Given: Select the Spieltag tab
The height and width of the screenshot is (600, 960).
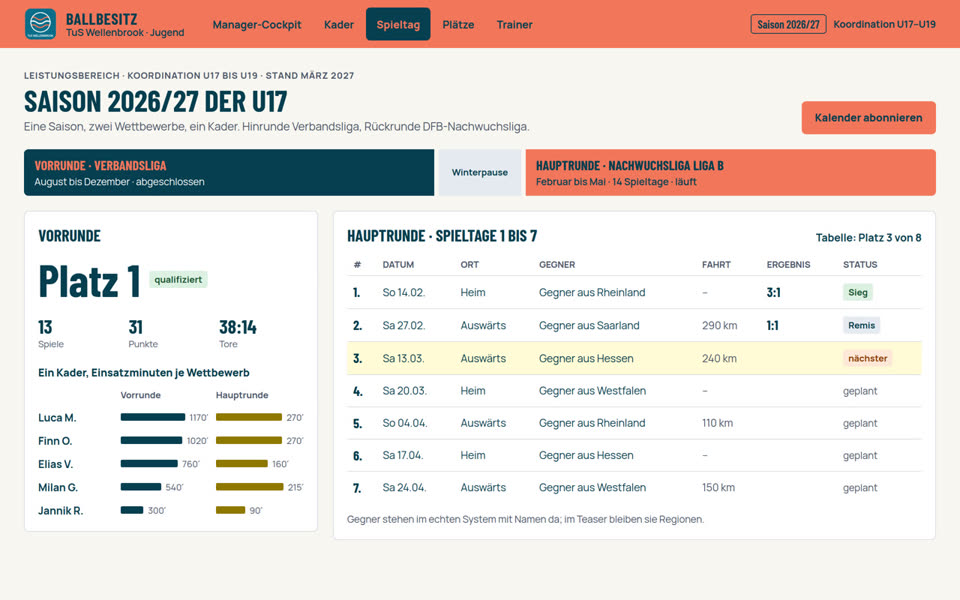Looking at the screenshot, I should tap(398, 24).
